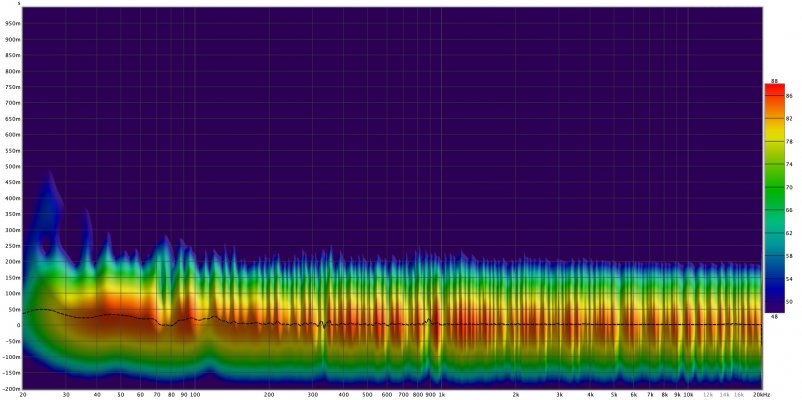Select the 54 dB blue band in legend
This screenshot has height=400, width=802.
[774, 279]
